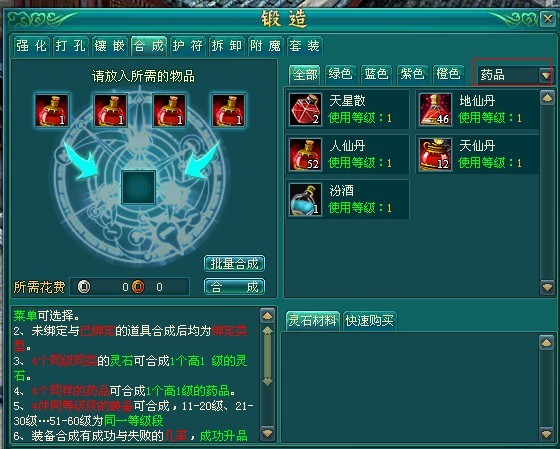Switch to the 强化 tab

(31, 46)
